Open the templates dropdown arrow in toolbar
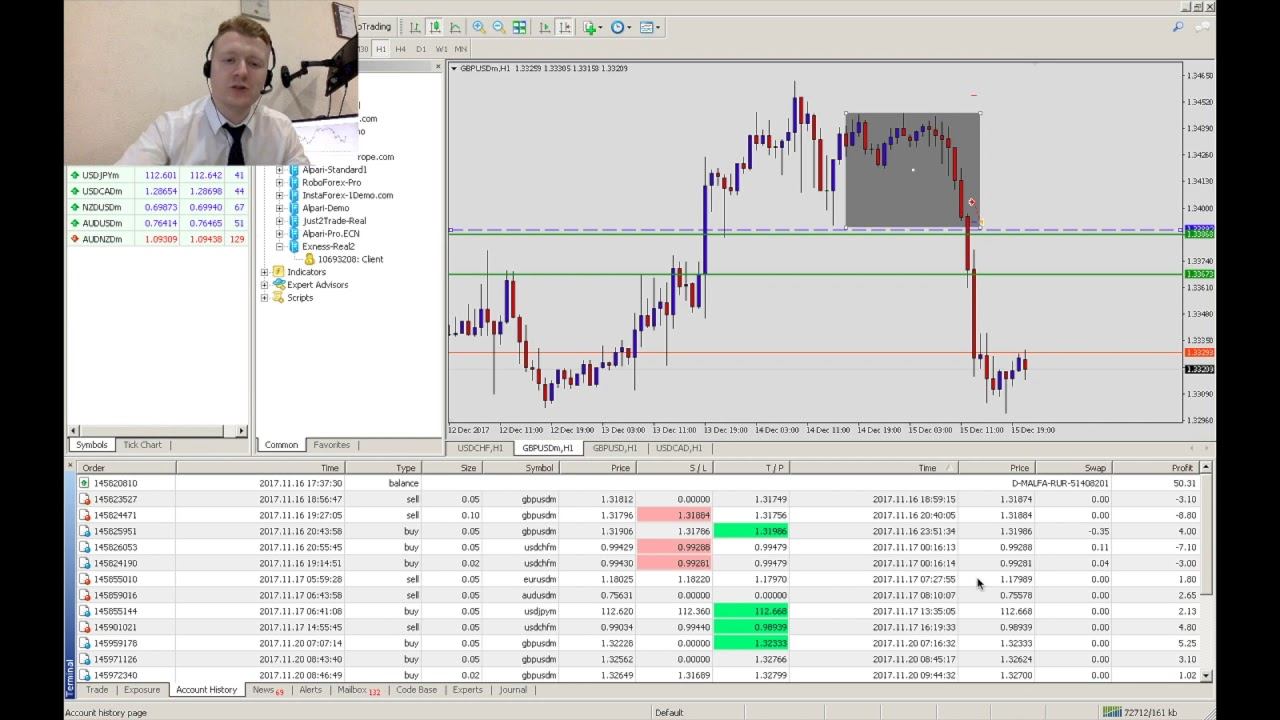Viewport: 1280px width, 720px height. coord(658,28)
